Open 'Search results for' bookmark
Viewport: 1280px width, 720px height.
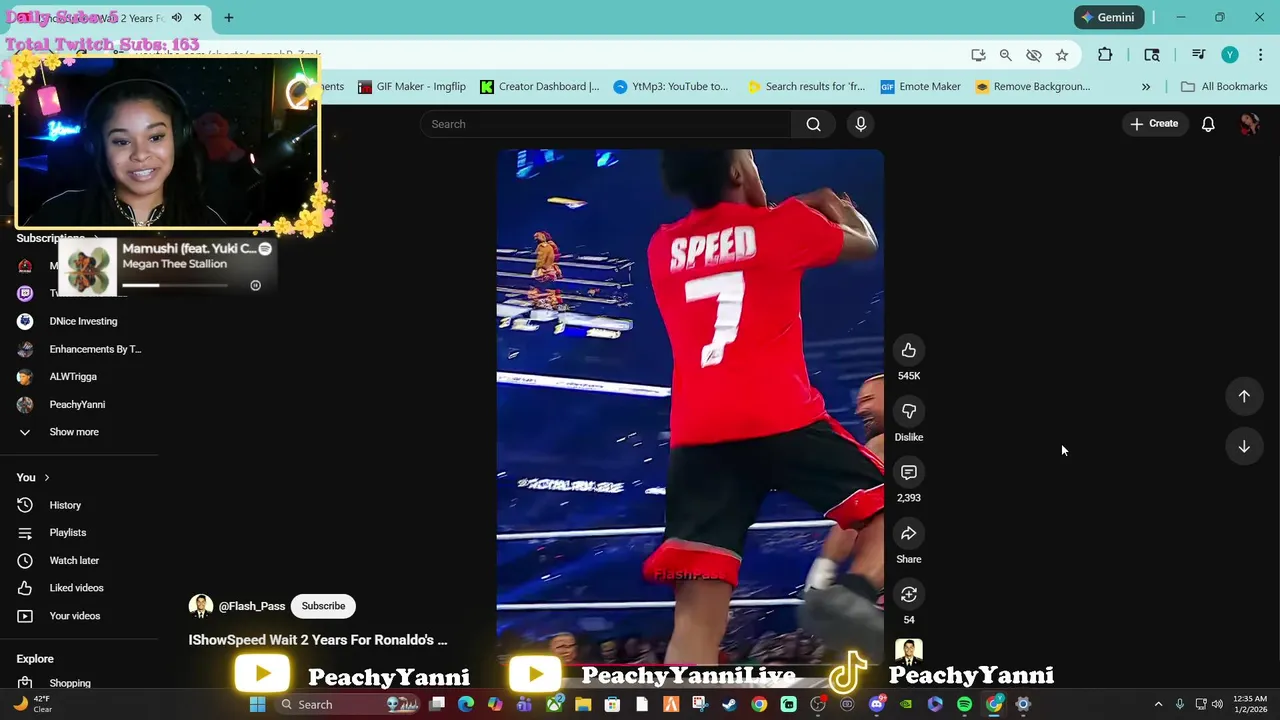click(x=806, y=87)
